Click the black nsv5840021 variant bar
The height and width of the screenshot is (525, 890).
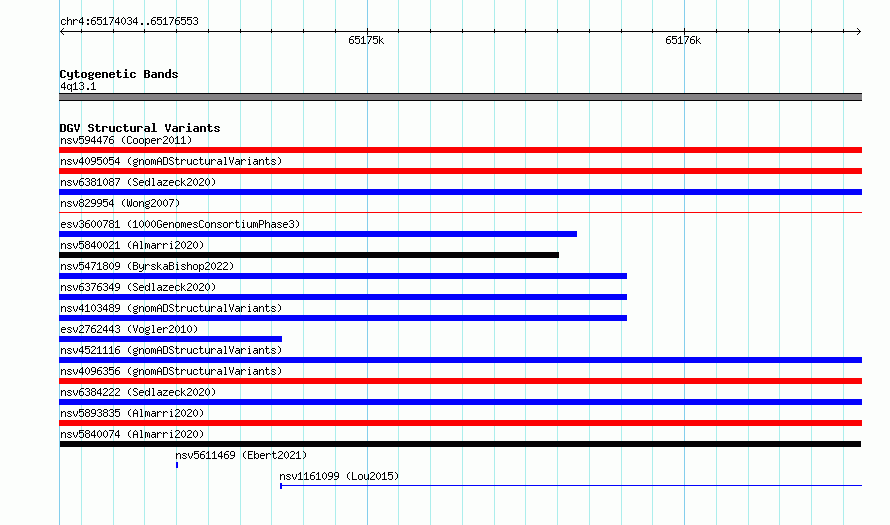pyautogui.click(x=309, y=255)
